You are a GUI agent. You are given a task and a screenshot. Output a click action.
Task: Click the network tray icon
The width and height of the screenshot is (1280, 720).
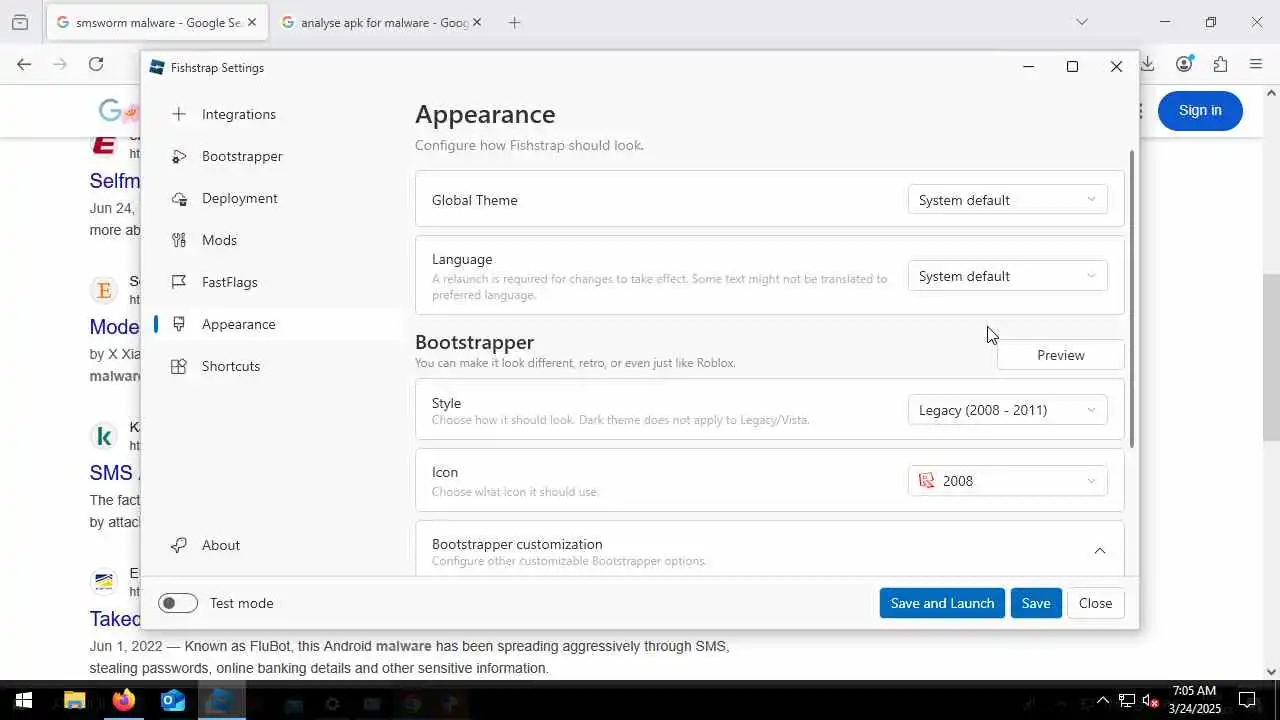pyautogui.click(x=1127, y=700)
